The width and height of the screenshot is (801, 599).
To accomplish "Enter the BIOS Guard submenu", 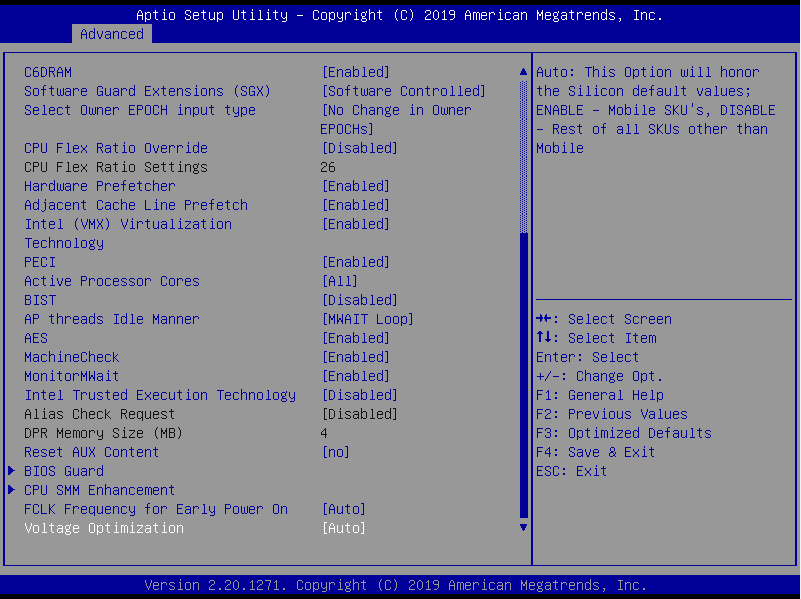I will 64,471.
